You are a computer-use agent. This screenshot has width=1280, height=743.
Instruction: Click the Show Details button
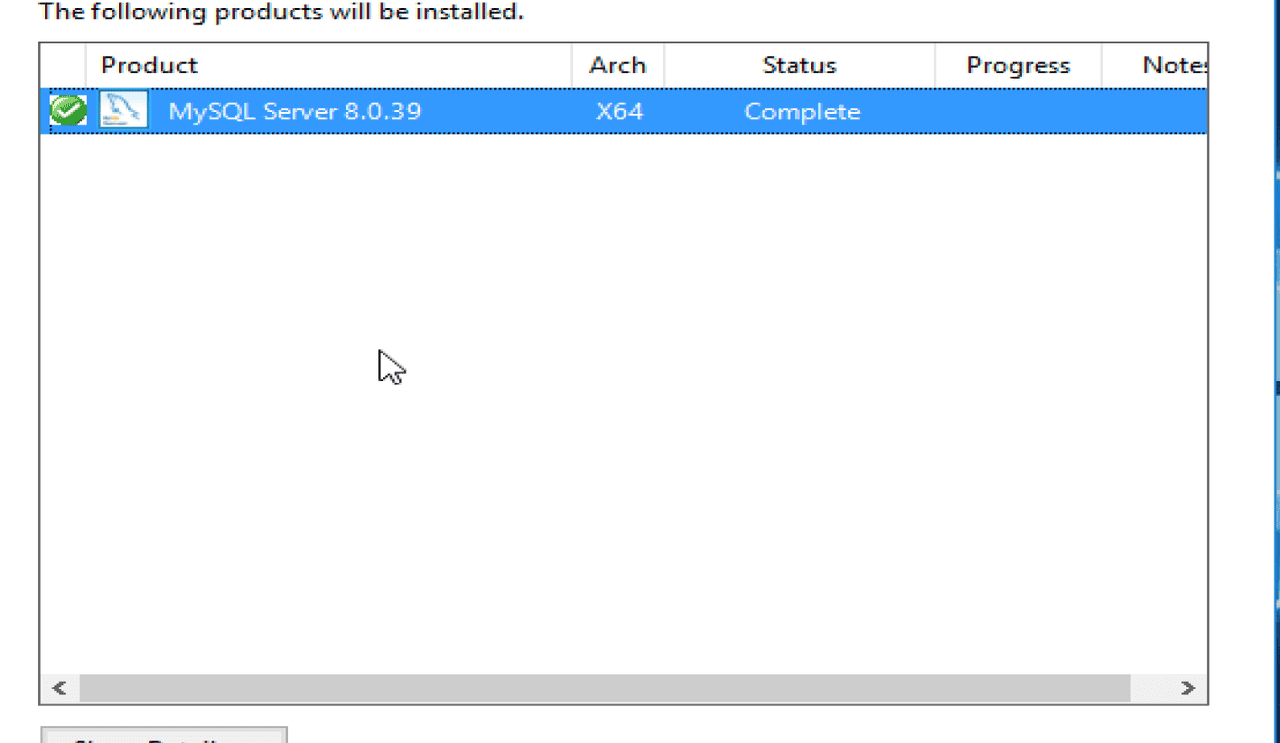163,737
